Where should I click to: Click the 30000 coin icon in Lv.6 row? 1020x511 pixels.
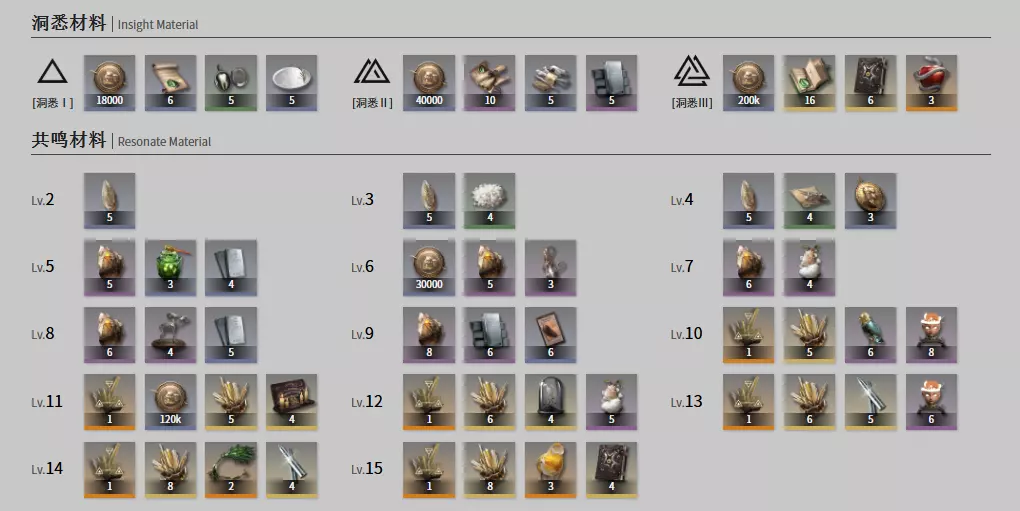click(429, 267)
